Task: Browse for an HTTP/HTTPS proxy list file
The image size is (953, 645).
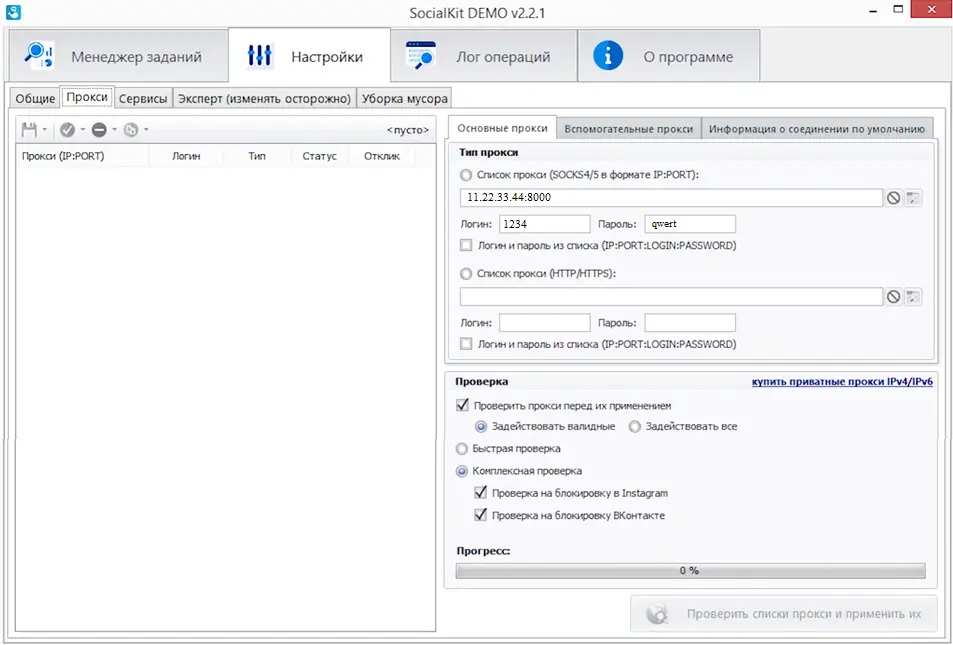Action: 913,297
